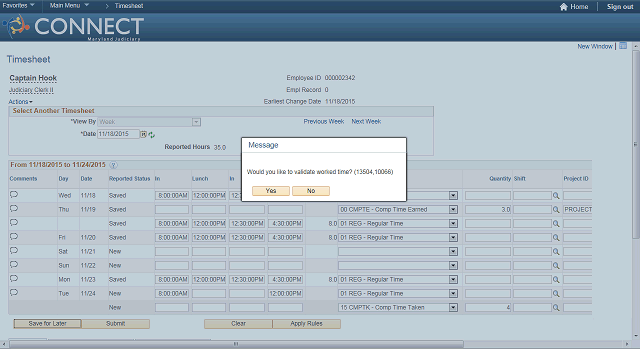Open the help icon beside the date range

(113, 165)
